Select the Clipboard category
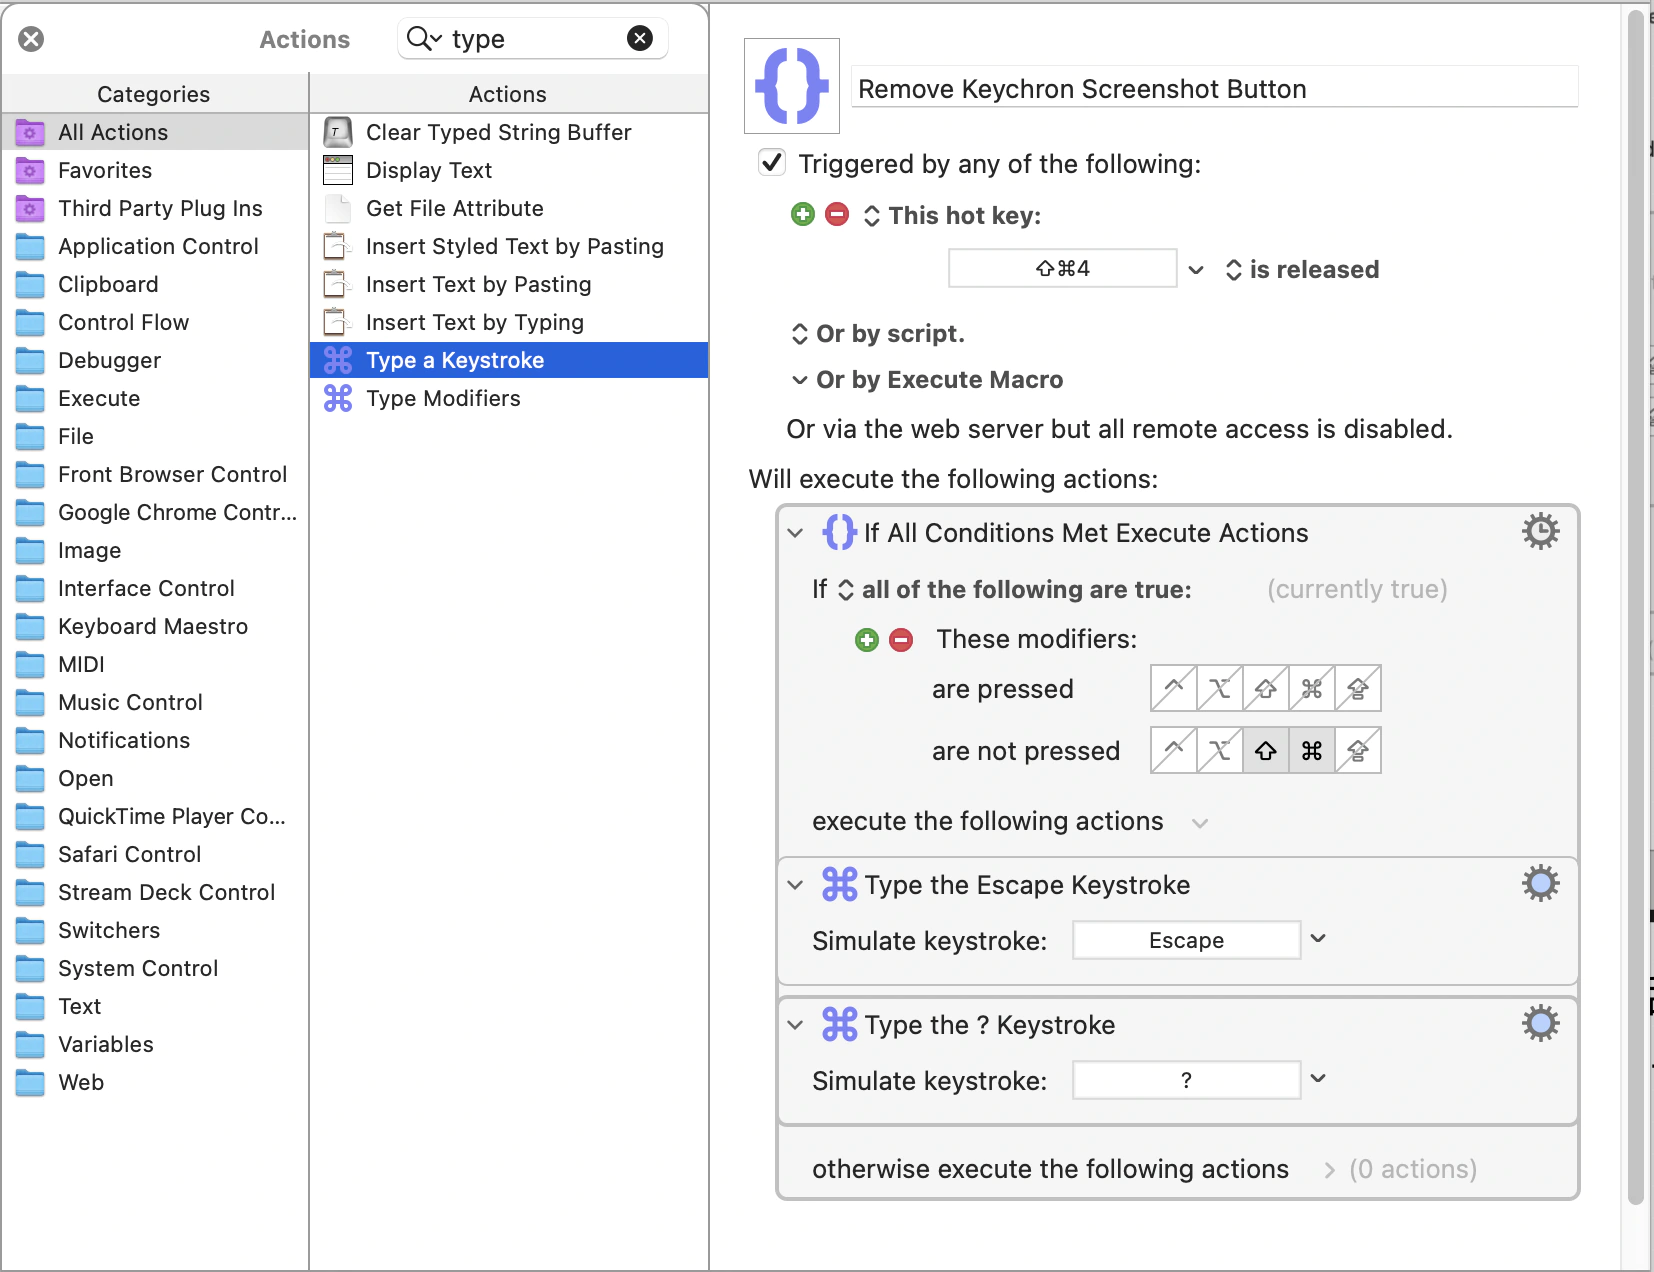Viewport: 1654px width, 1272px height. point(108,284)
